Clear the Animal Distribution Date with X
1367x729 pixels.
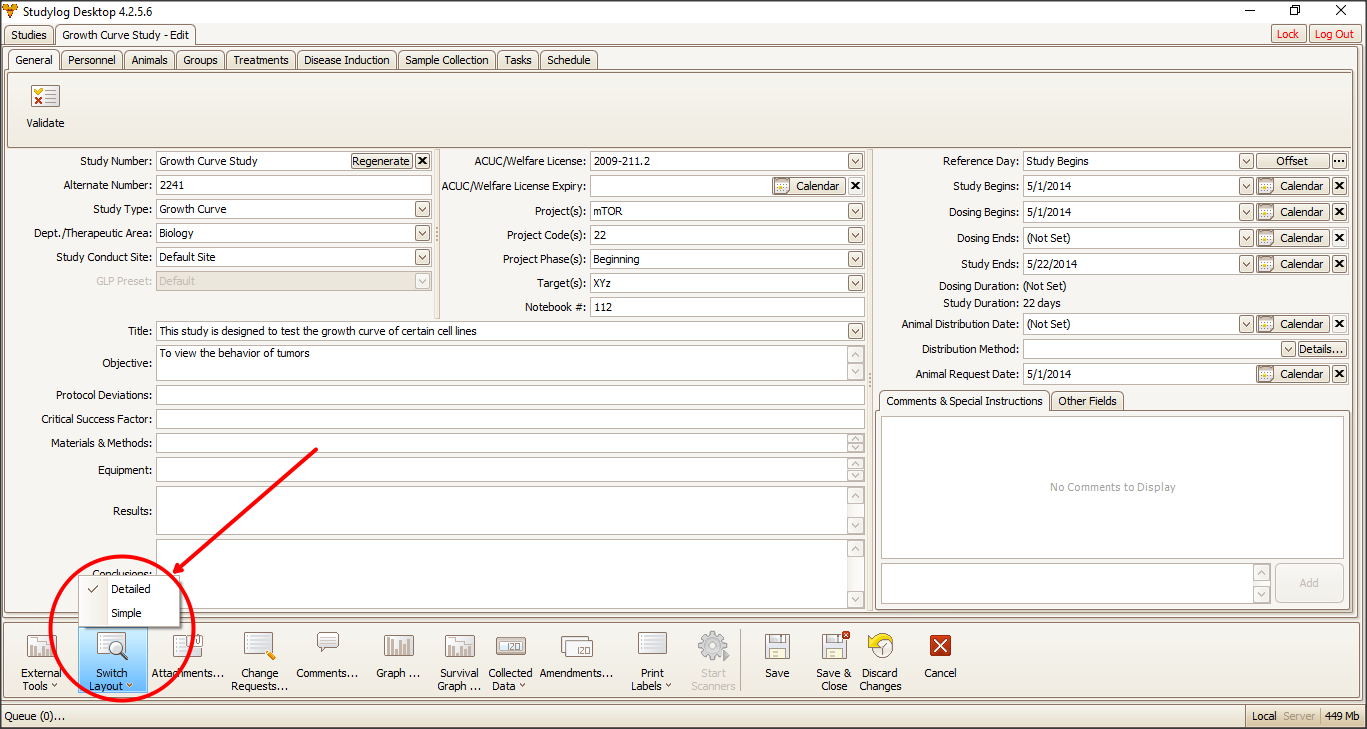(x=1340, y=324)
